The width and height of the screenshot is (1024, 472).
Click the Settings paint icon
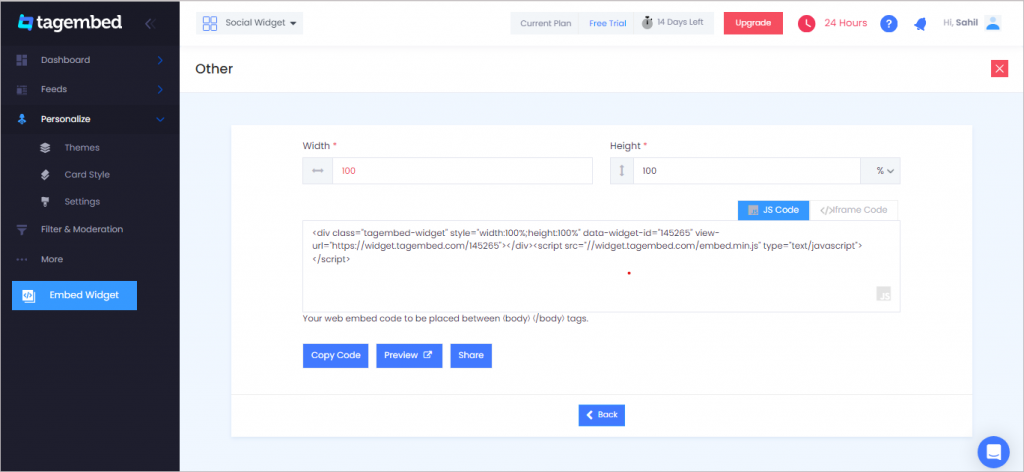click(45, 202)
